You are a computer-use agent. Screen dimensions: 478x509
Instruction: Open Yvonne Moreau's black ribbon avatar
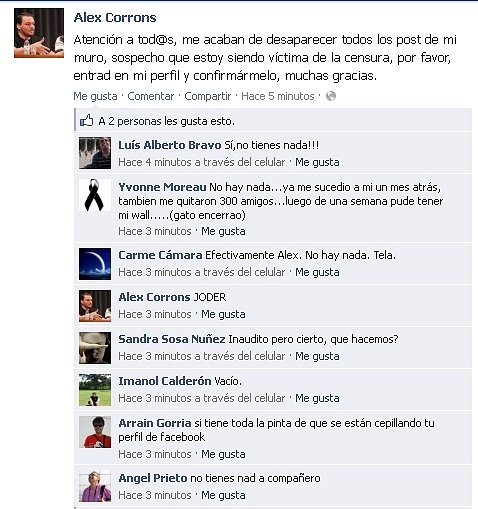(x=95, y=195)
